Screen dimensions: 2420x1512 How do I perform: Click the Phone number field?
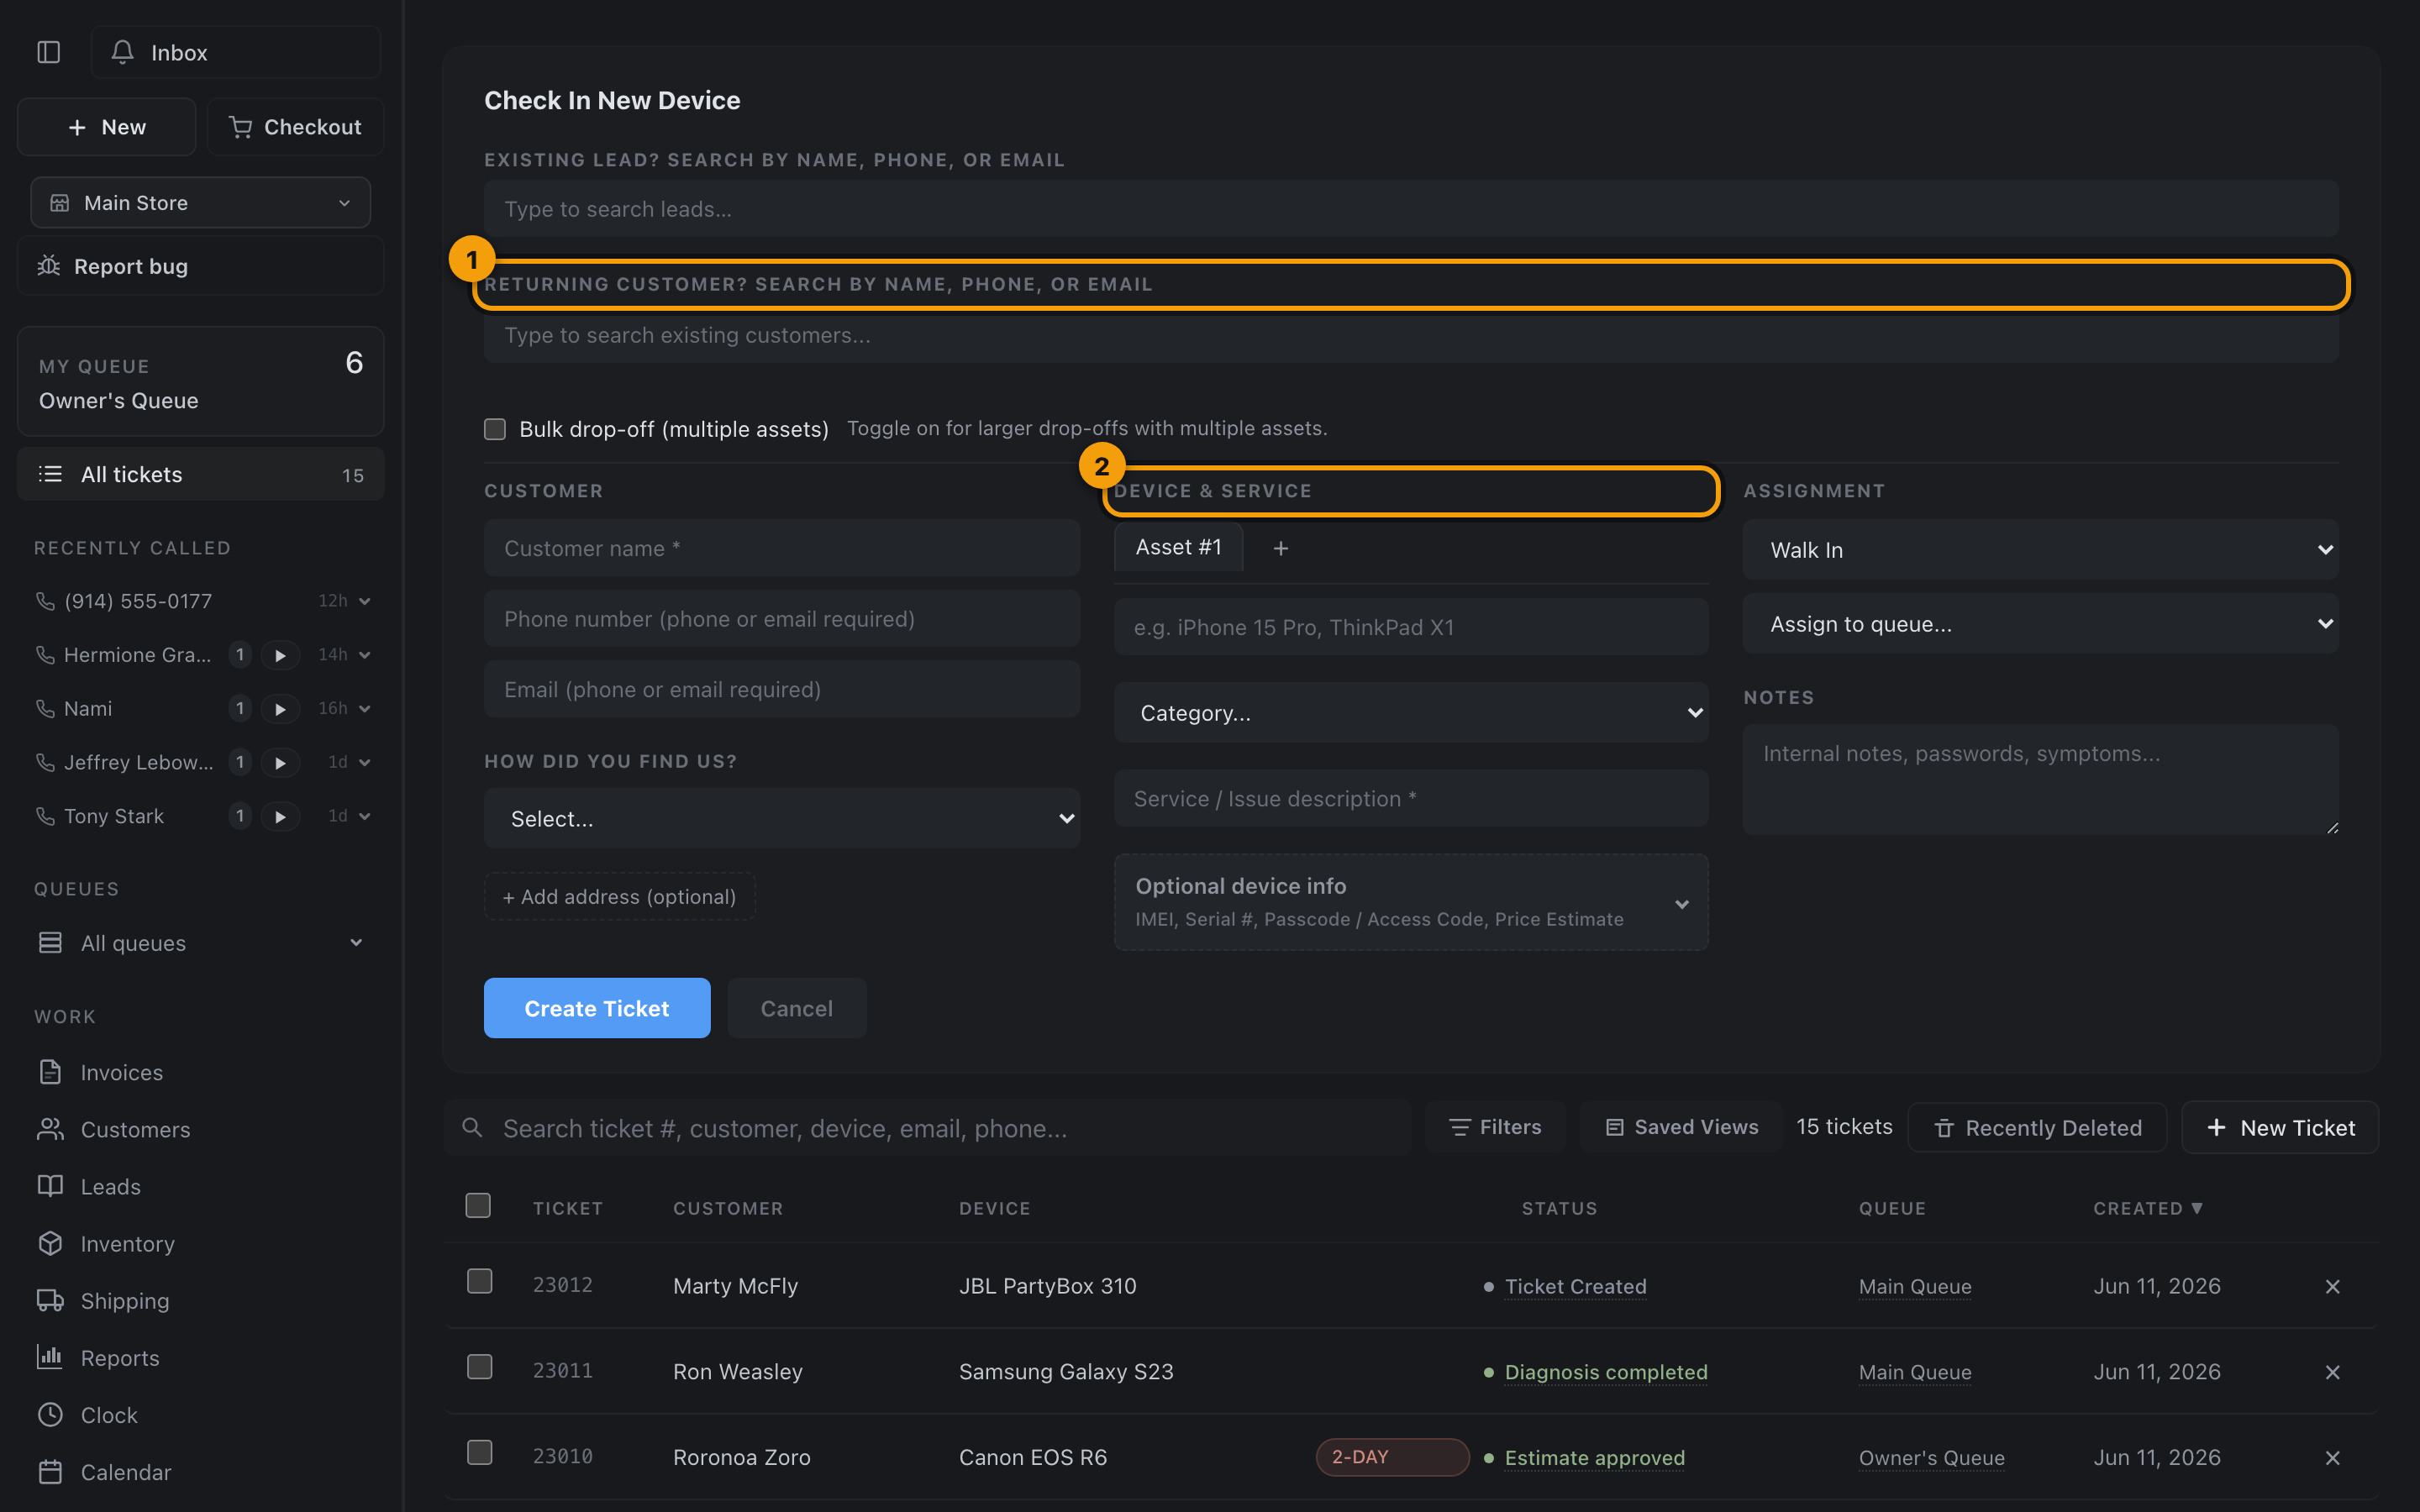click(x=782, y=619)
